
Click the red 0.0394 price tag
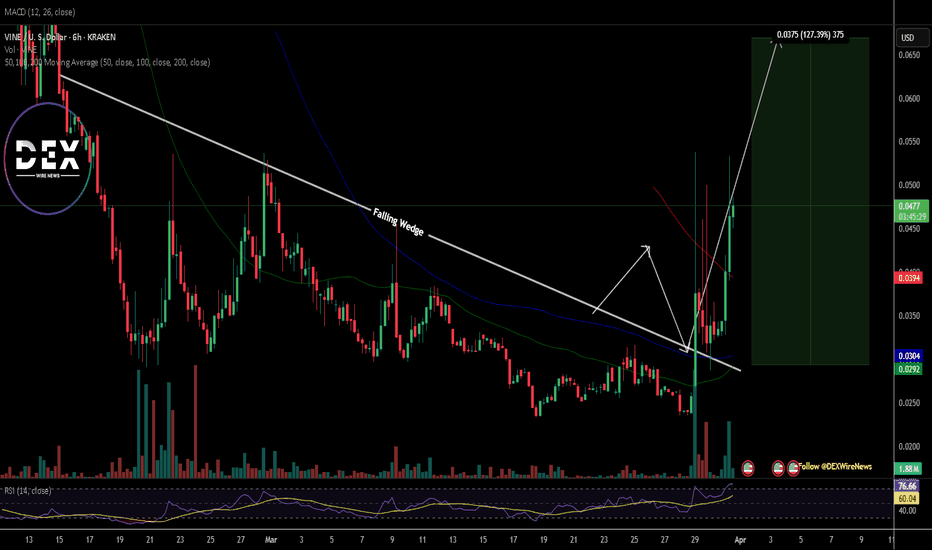tap(908, 278)
